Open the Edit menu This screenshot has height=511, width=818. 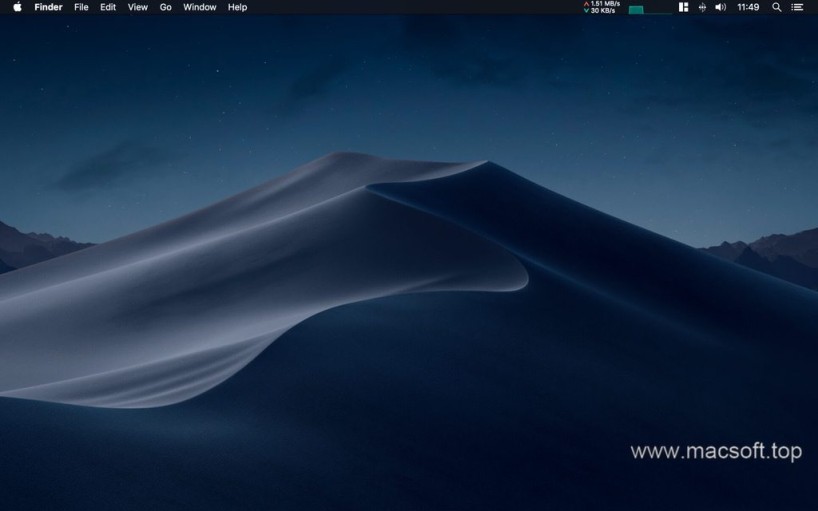(x=108, y=7)
